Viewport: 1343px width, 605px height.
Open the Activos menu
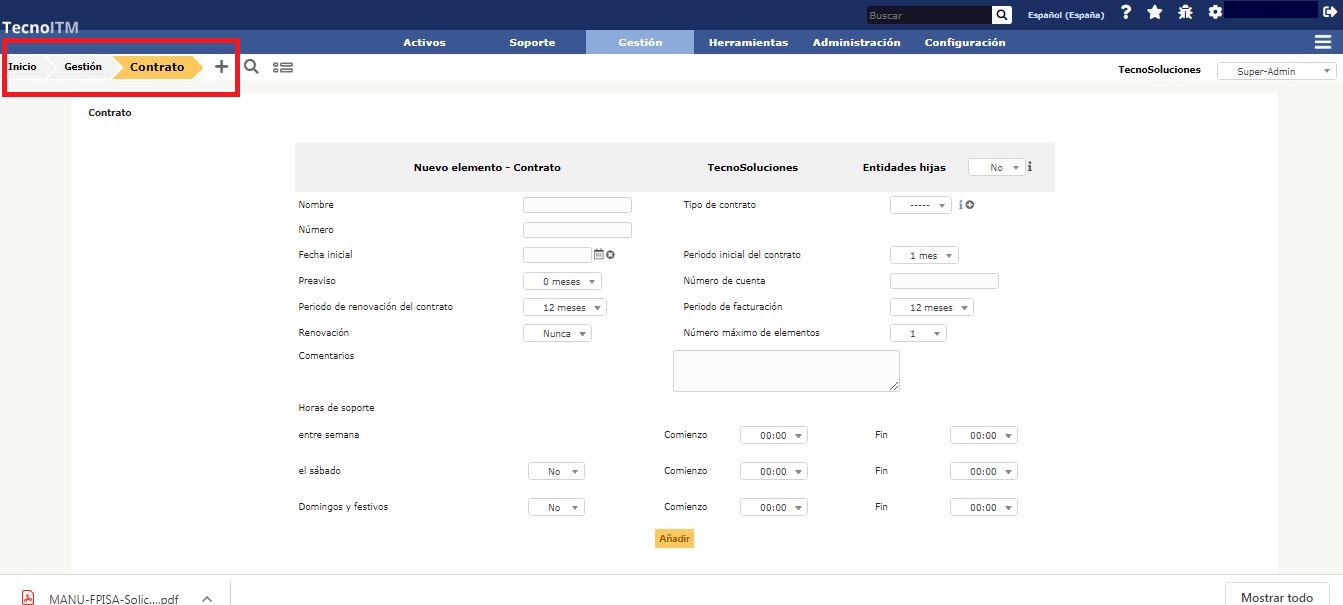point(424,43)
